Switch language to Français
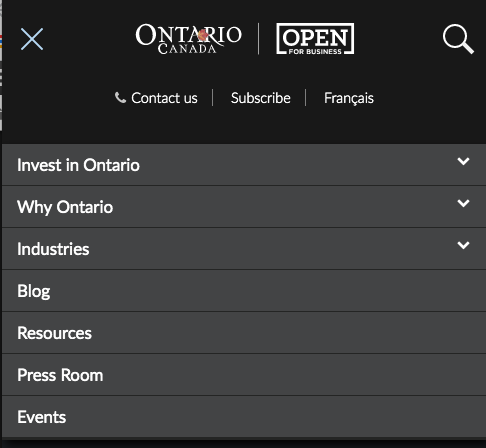The height and width of the screenshot is (448, 486). pos(349,98)
